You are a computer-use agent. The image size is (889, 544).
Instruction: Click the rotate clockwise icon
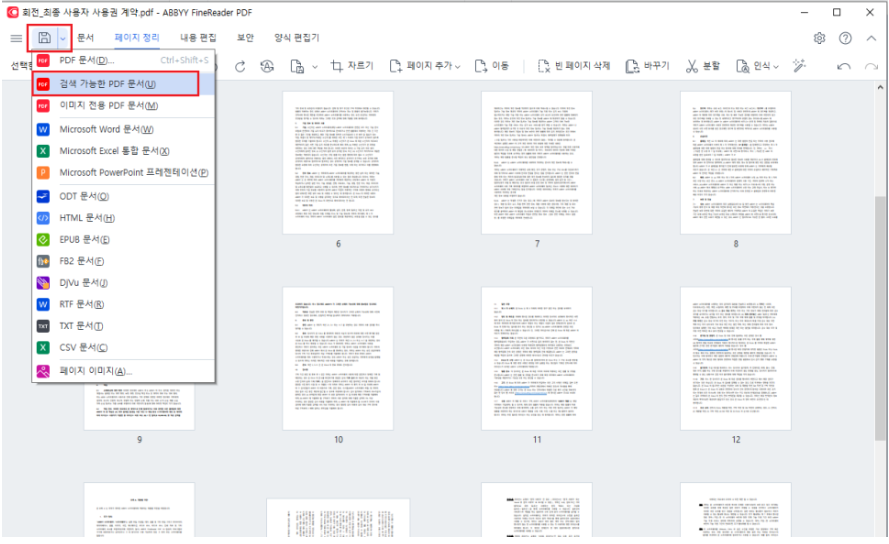pyautogui.click(x=240, y=66)
